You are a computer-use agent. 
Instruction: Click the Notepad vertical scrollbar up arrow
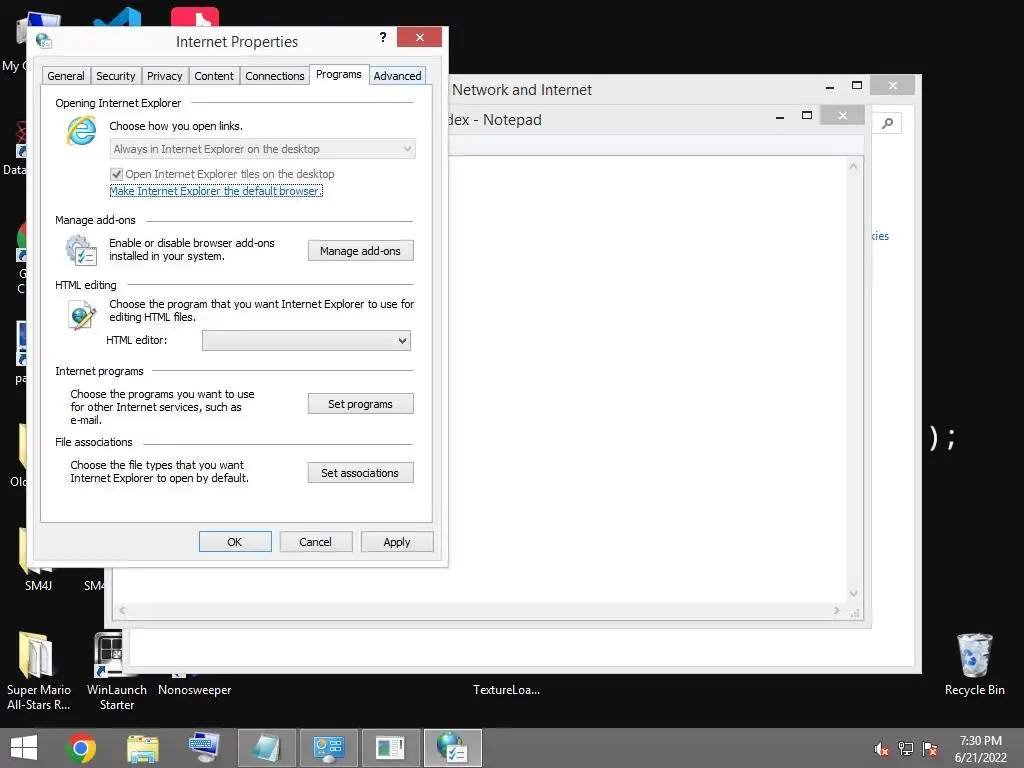(x=853, y=167)
